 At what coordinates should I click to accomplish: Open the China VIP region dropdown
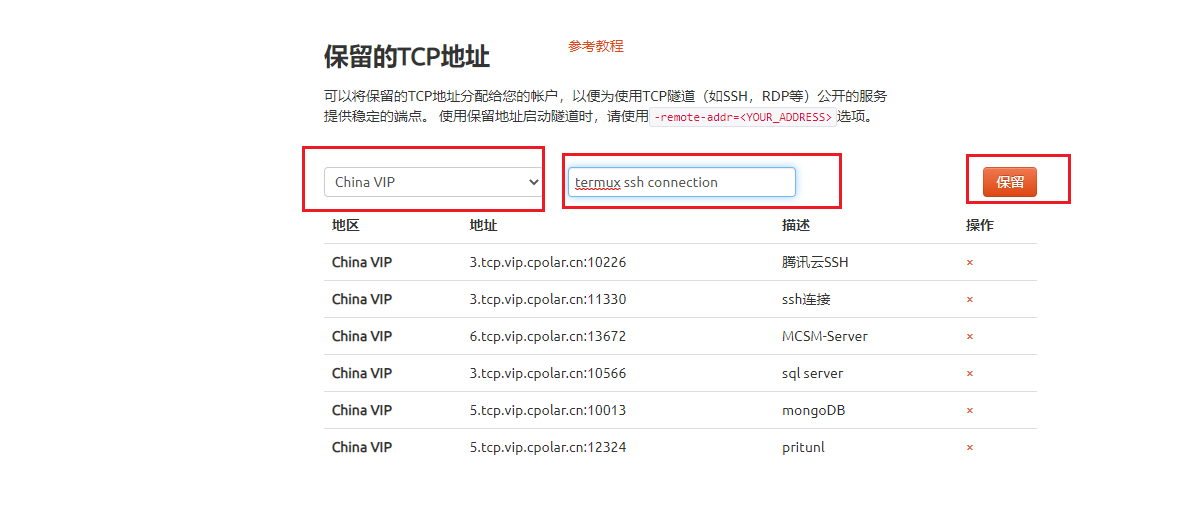click(433, 182)
